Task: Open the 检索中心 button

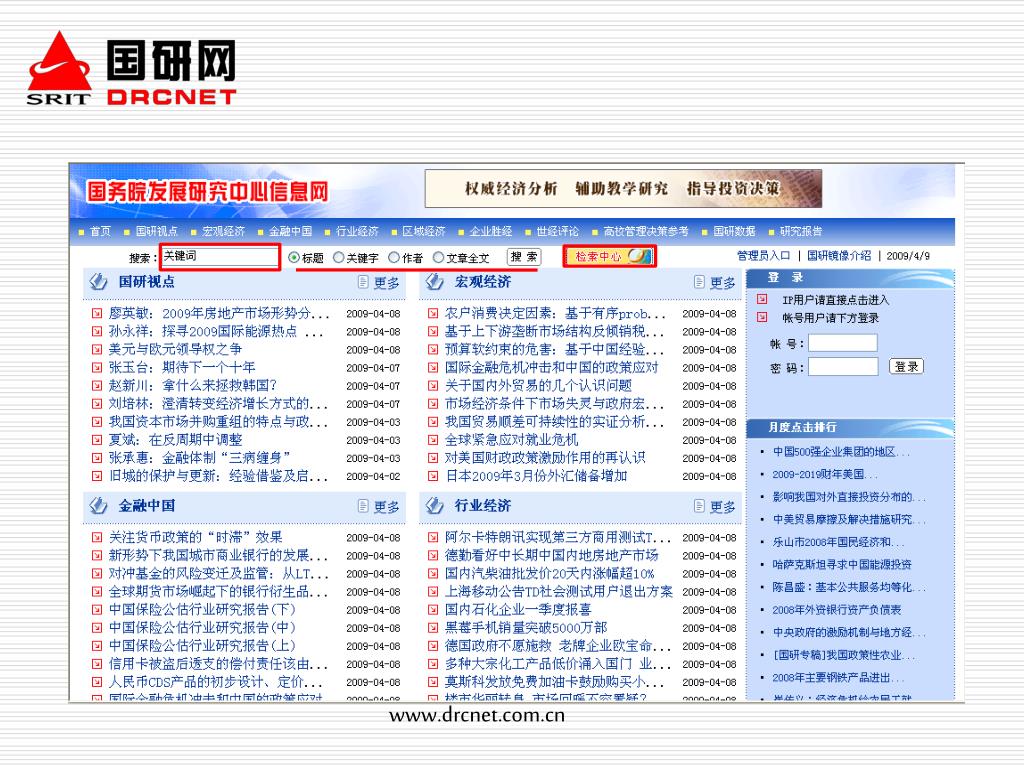Action: [x=609, y=256]
